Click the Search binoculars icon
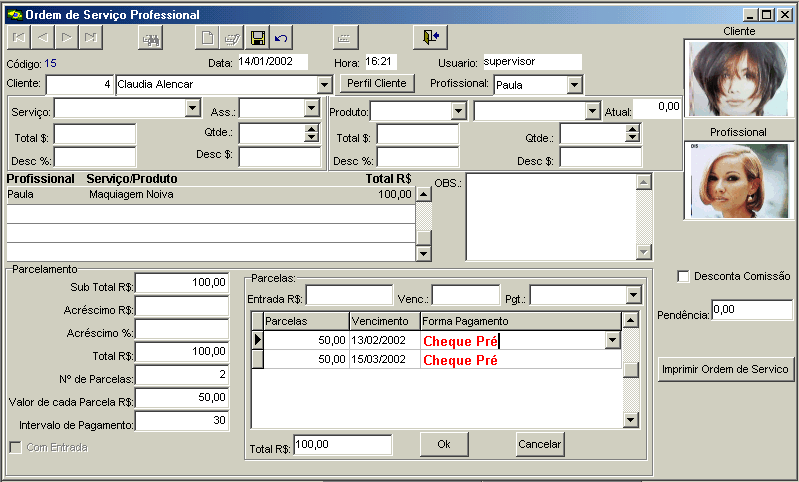Screen dimensions: 799x482 [x=152, y=38]
